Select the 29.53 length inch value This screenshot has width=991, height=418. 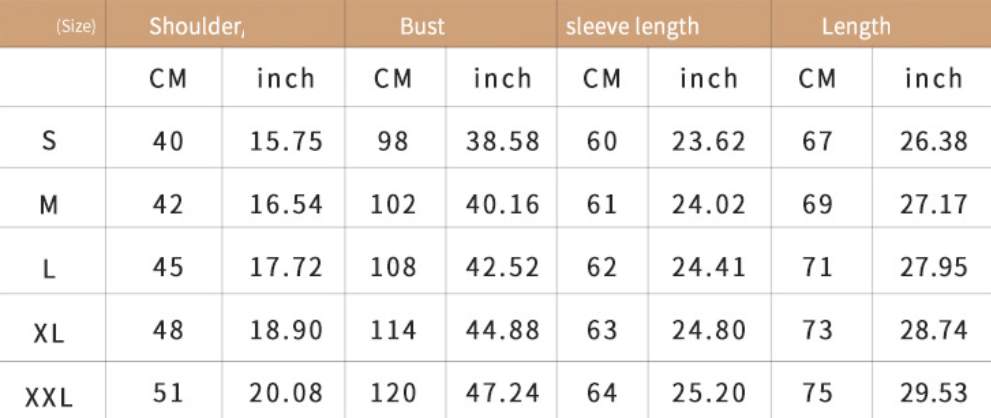pos(933,393)
